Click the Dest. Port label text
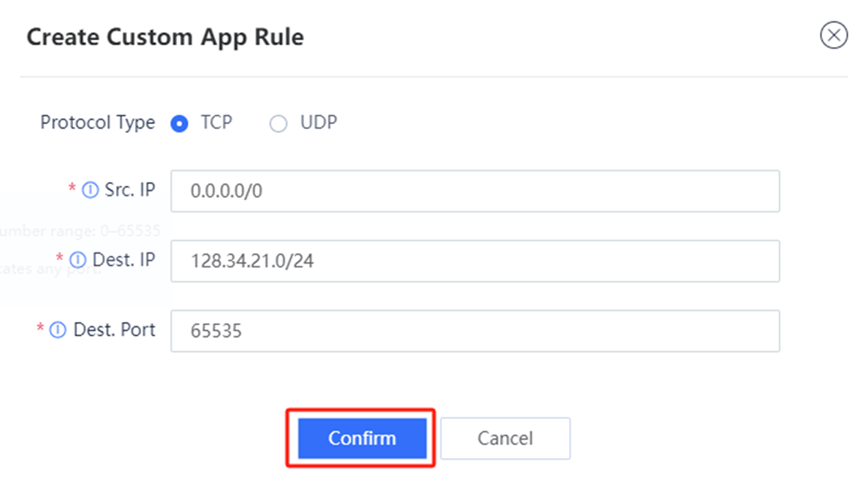 coord(114,329)
